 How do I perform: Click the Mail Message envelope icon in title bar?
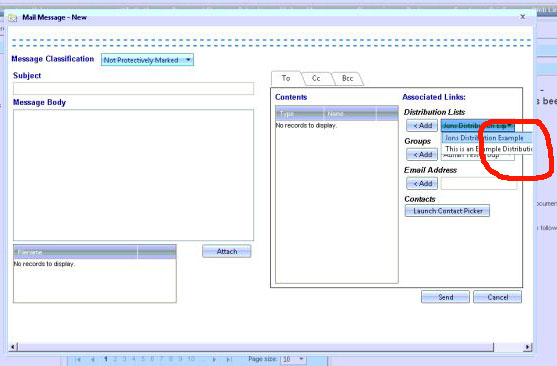tap(13, 18)
